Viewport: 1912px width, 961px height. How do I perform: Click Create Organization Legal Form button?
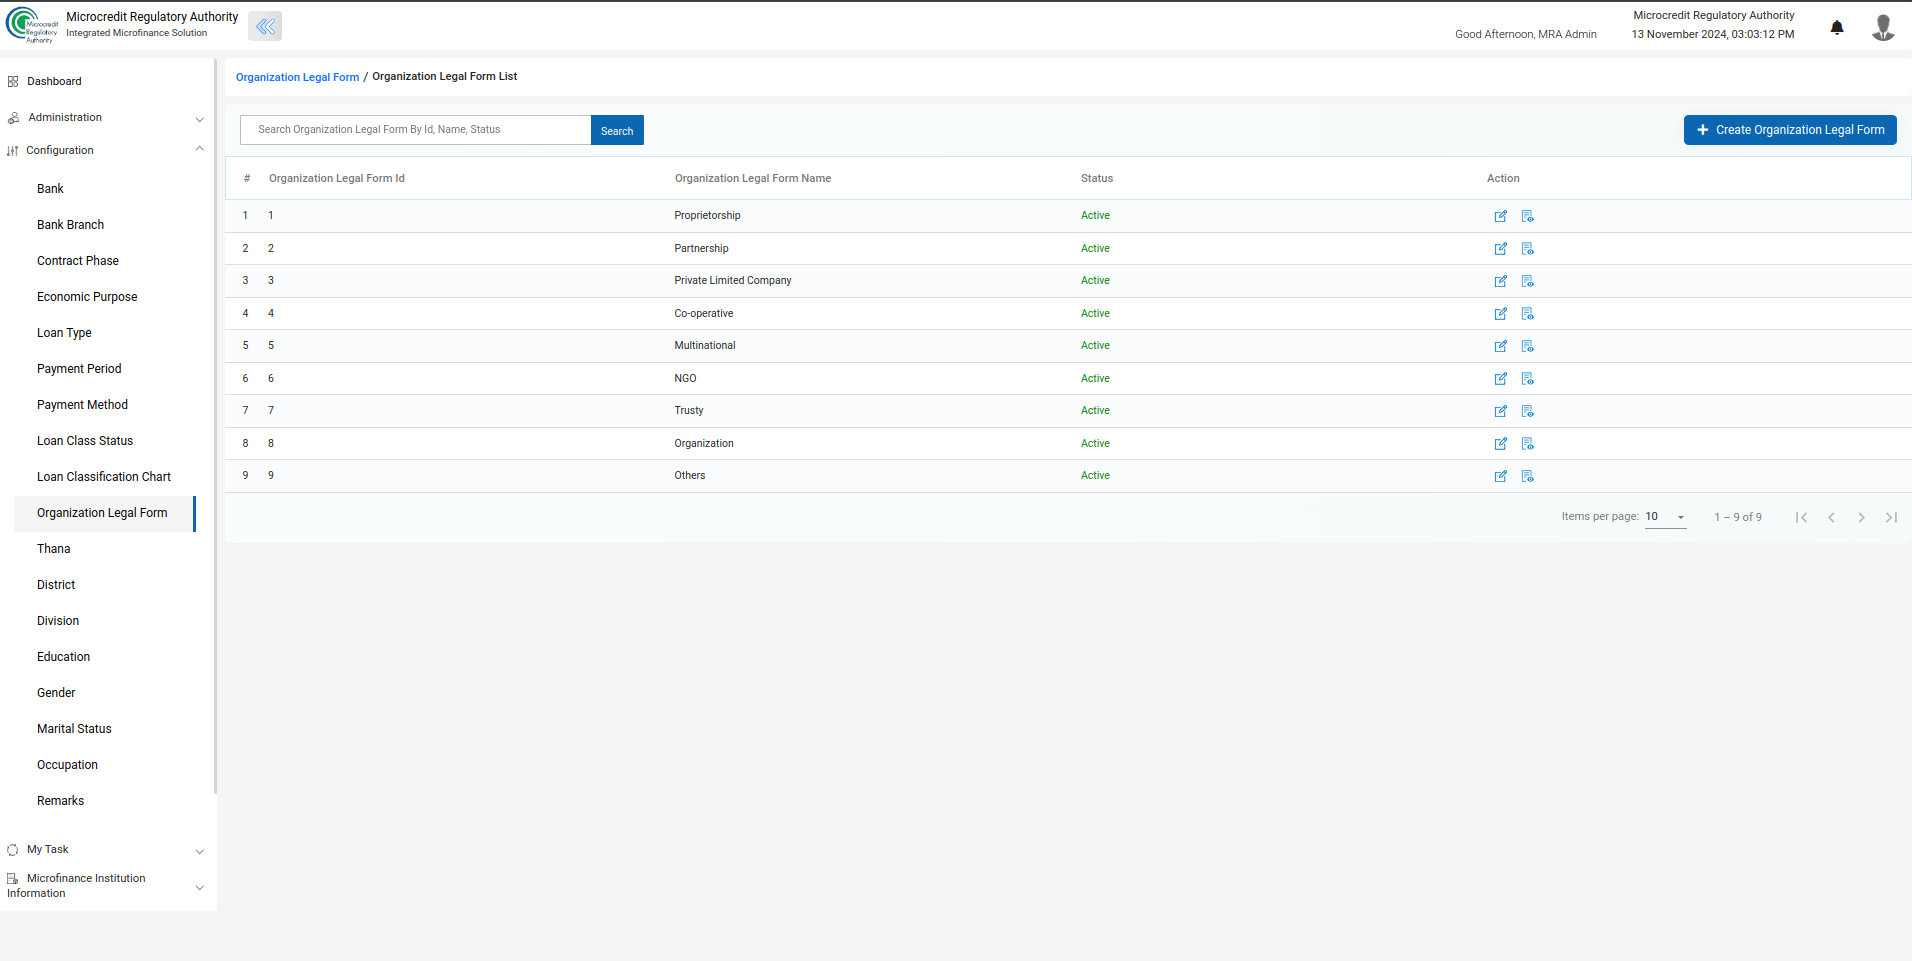click(1790, 130)
